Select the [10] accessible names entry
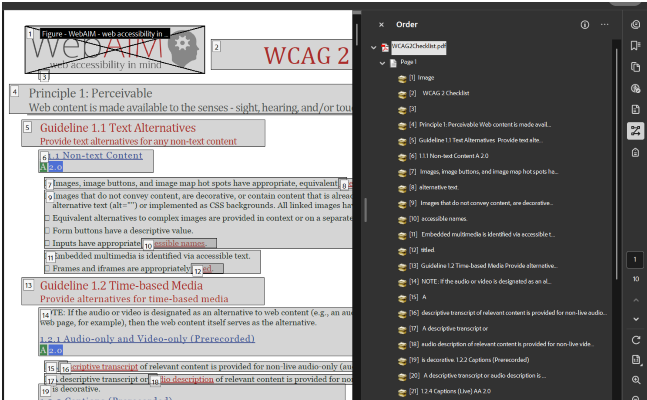647x400 pixels. point(438,219)
